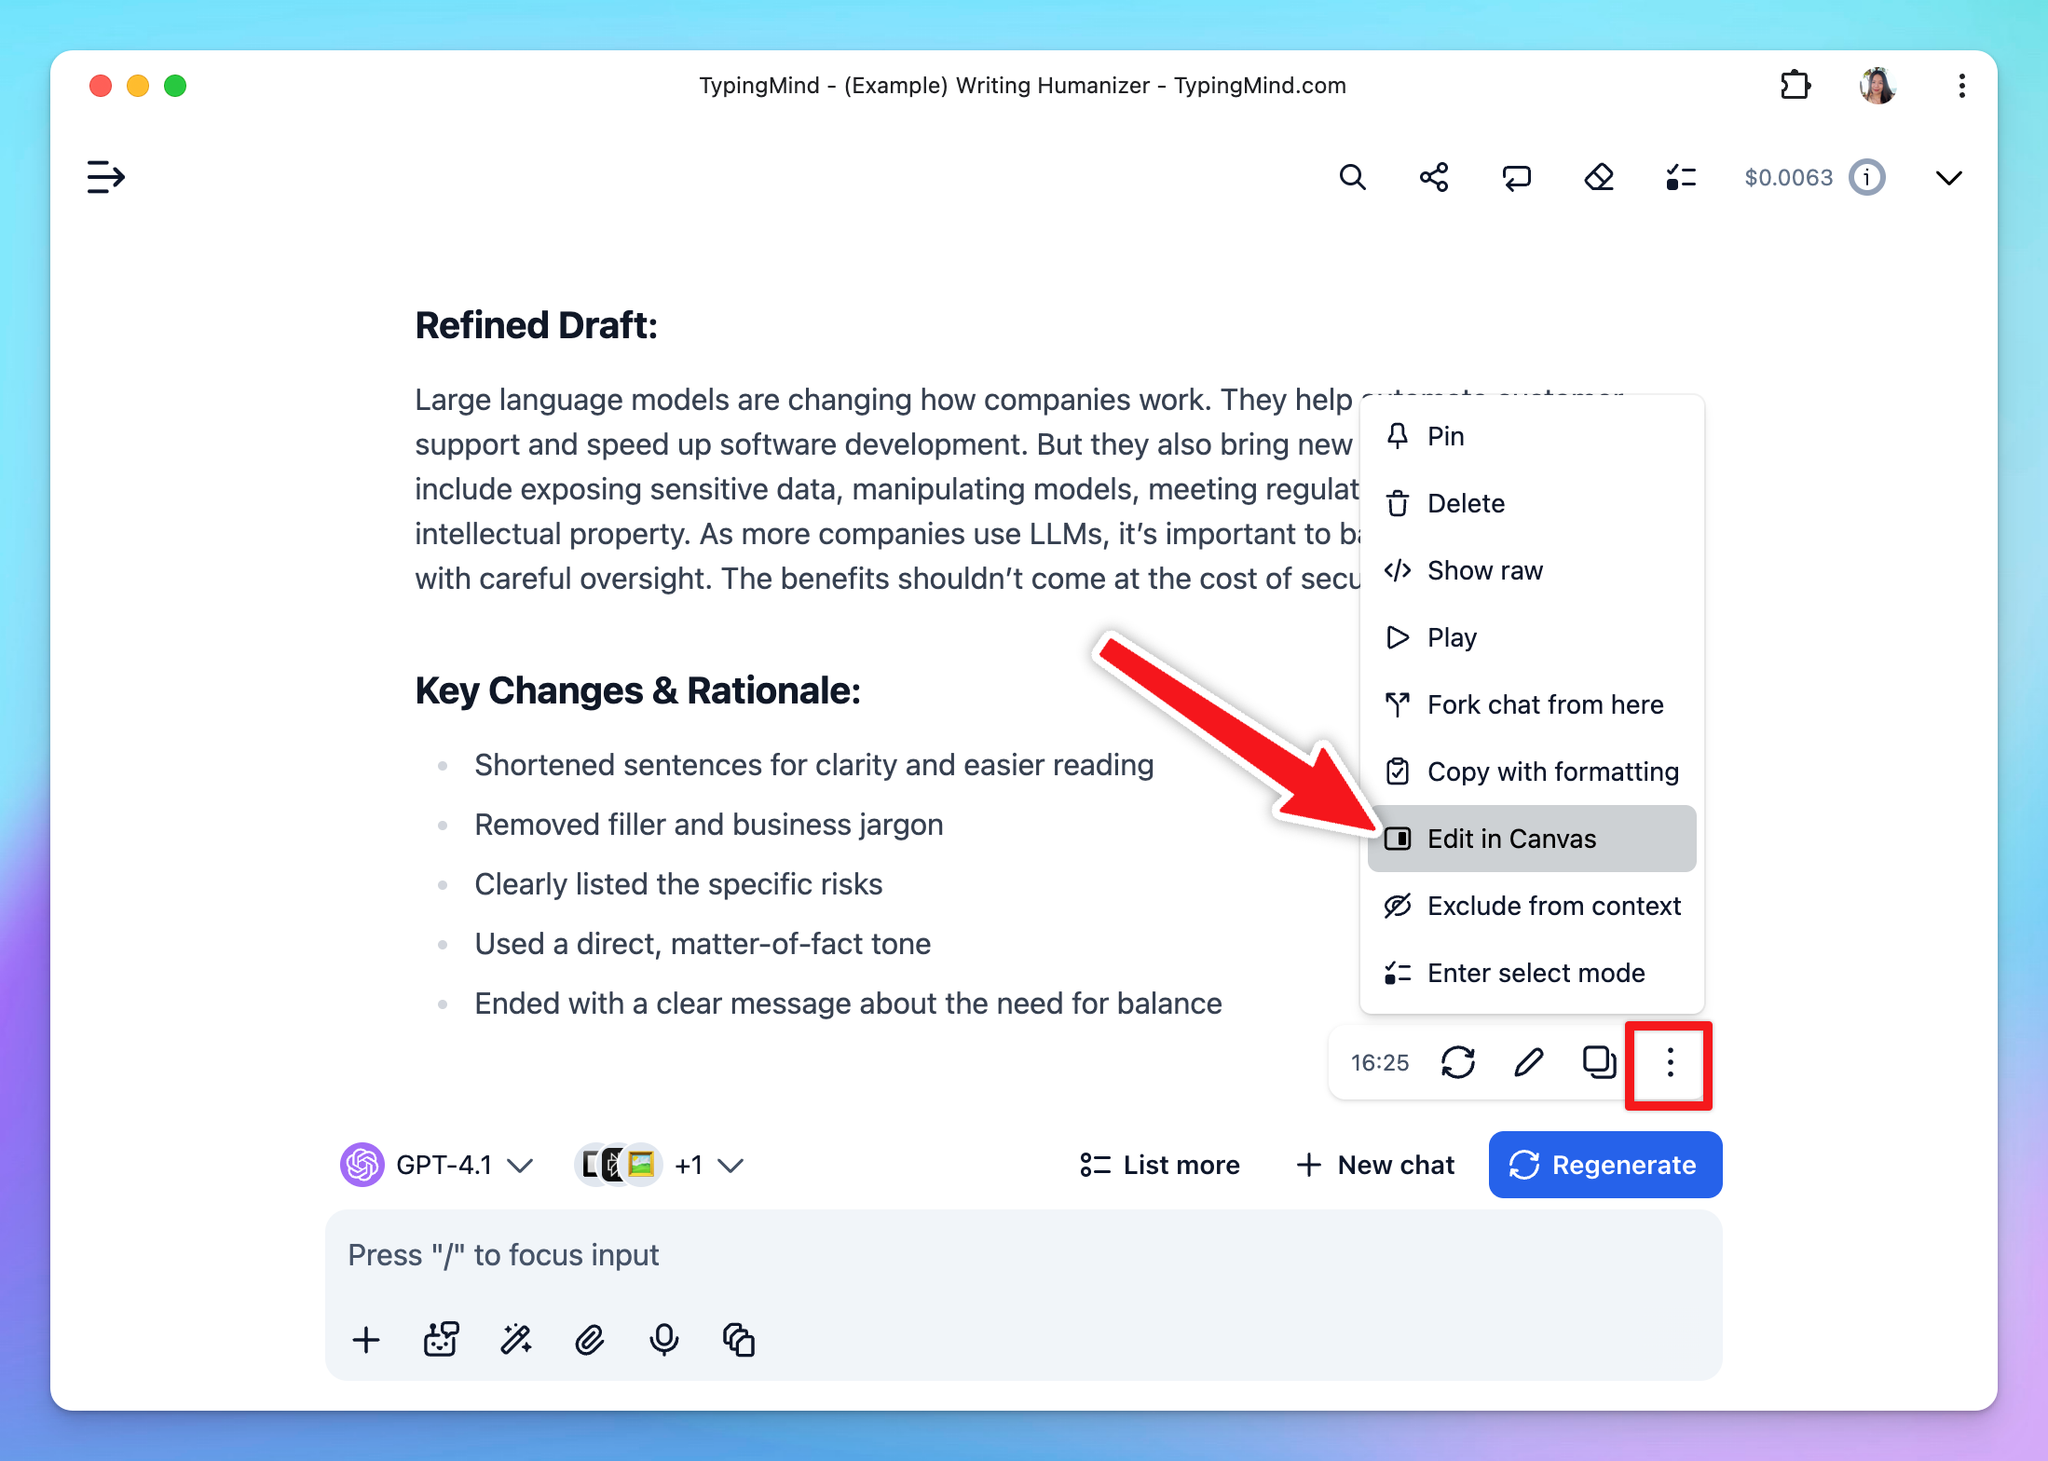
Task: Click the pencil edit message icon
Action: (x=1528, y=1062)
